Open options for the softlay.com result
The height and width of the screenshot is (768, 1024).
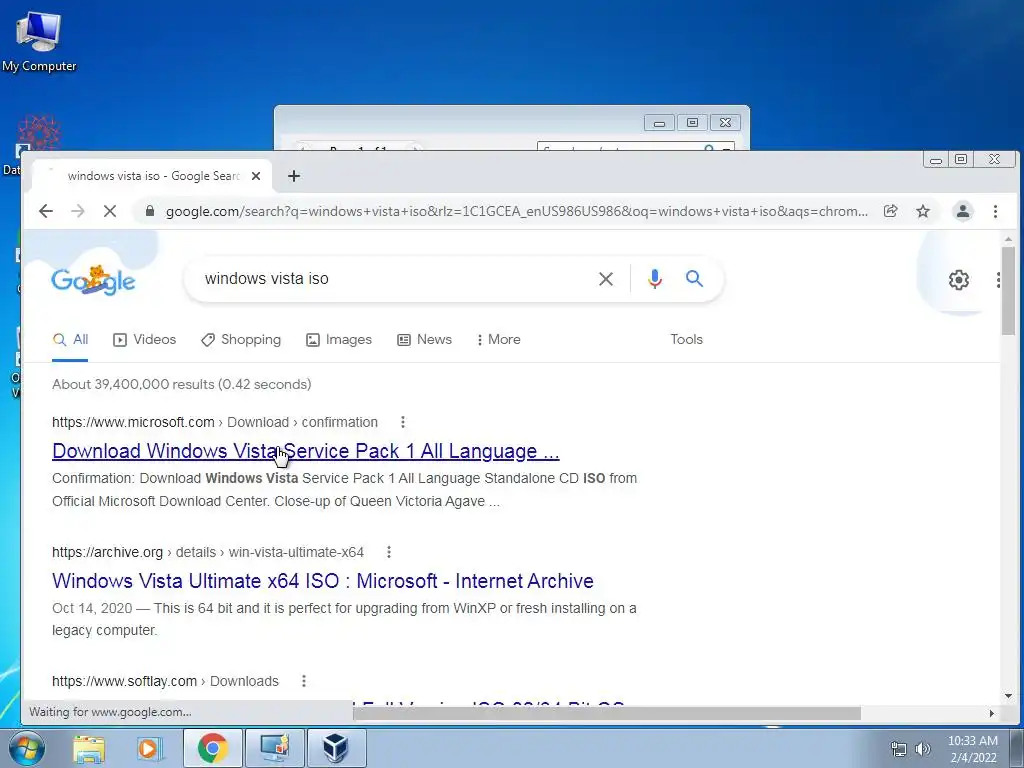click(304, 681)
